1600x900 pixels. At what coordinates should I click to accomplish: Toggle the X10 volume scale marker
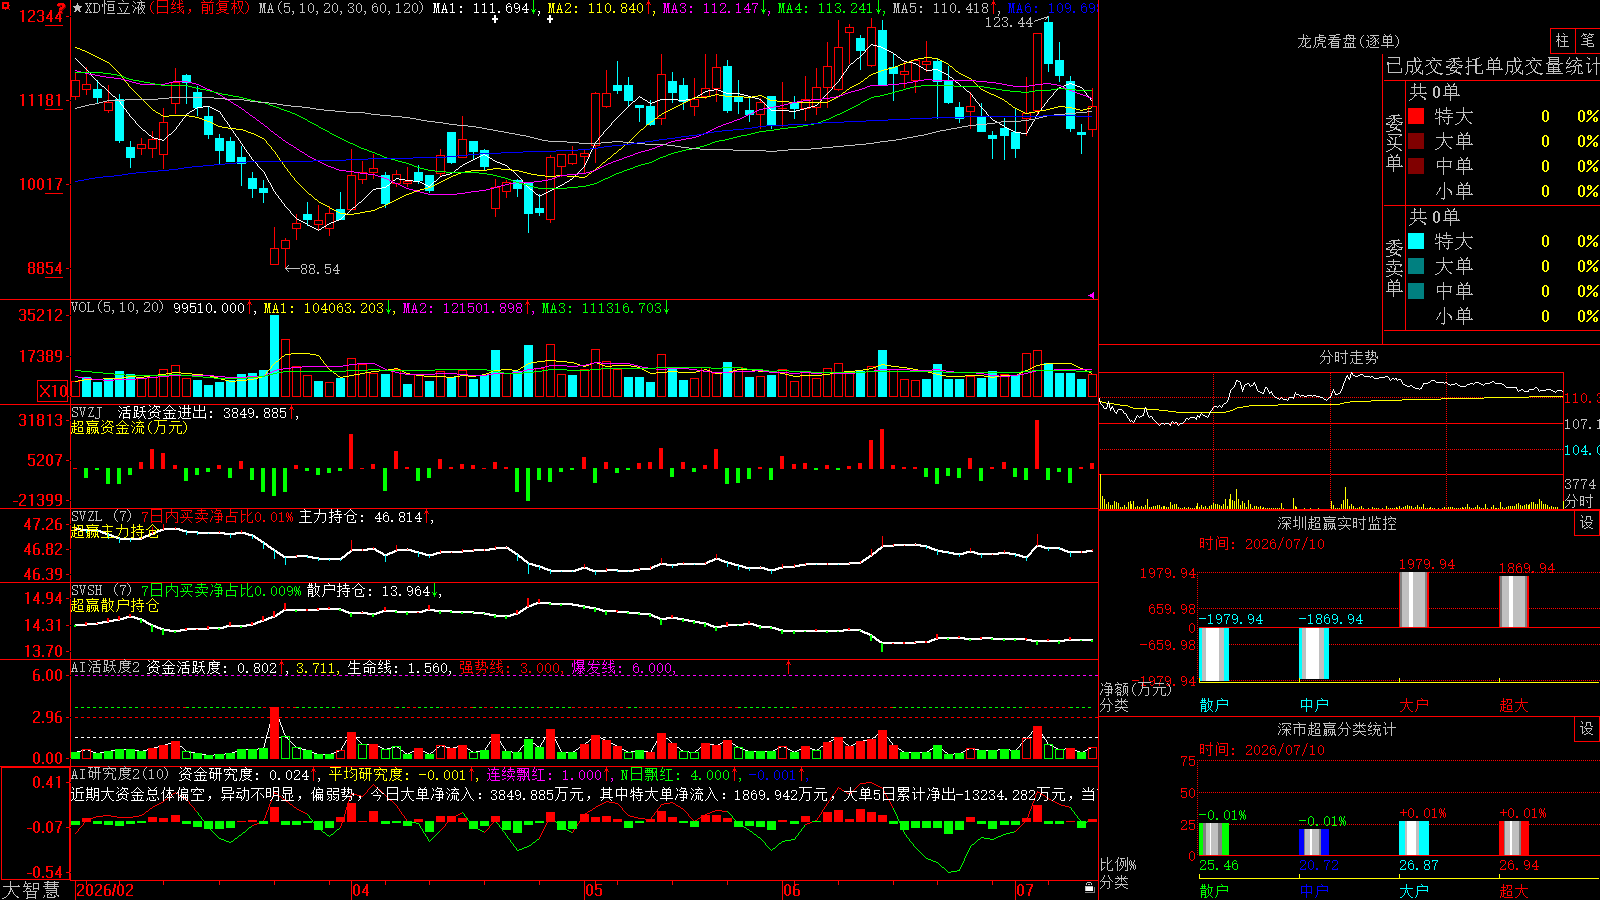point(54,391)
